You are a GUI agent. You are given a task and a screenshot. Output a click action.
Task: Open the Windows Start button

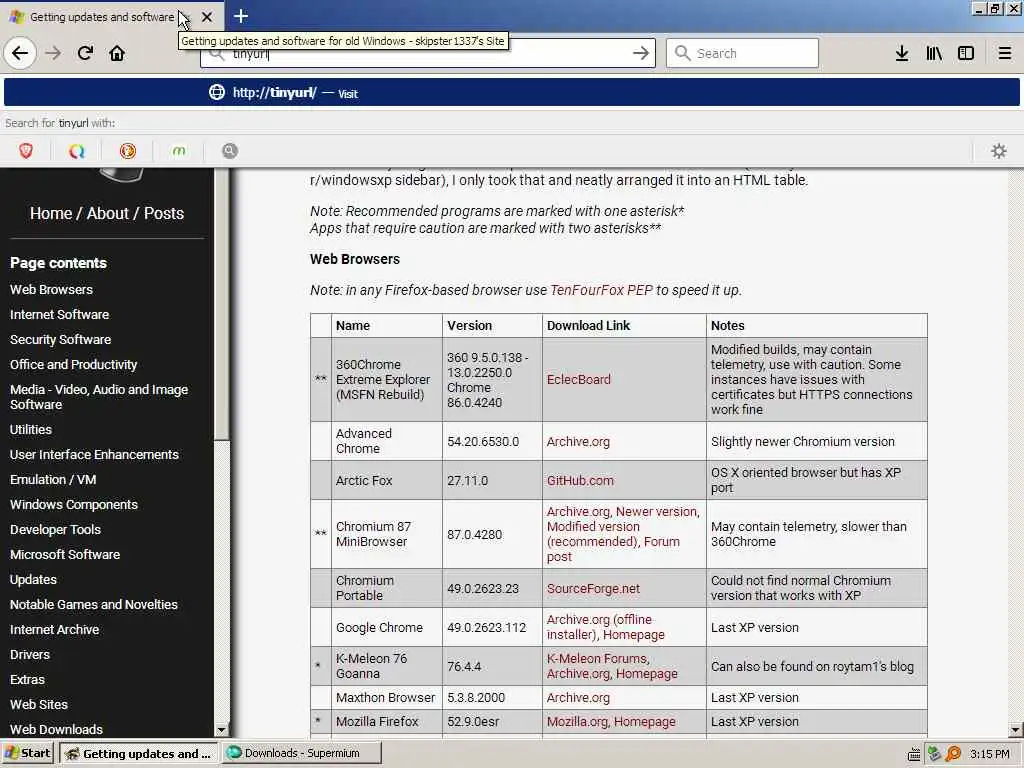(28, 754)
